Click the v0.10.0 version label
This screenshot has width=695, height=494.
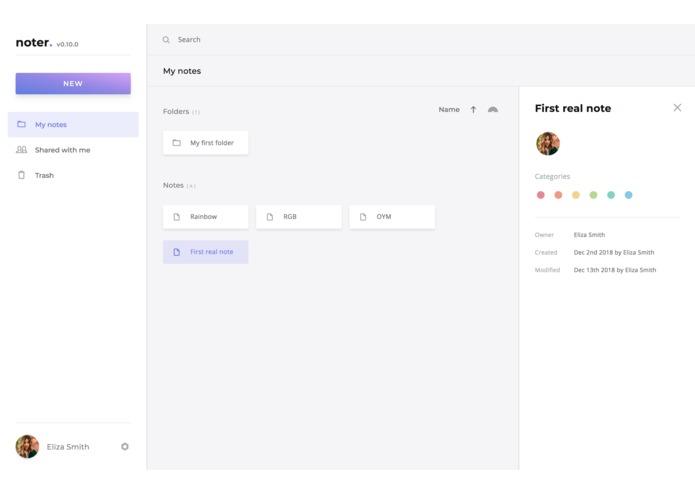click(67, 44)
